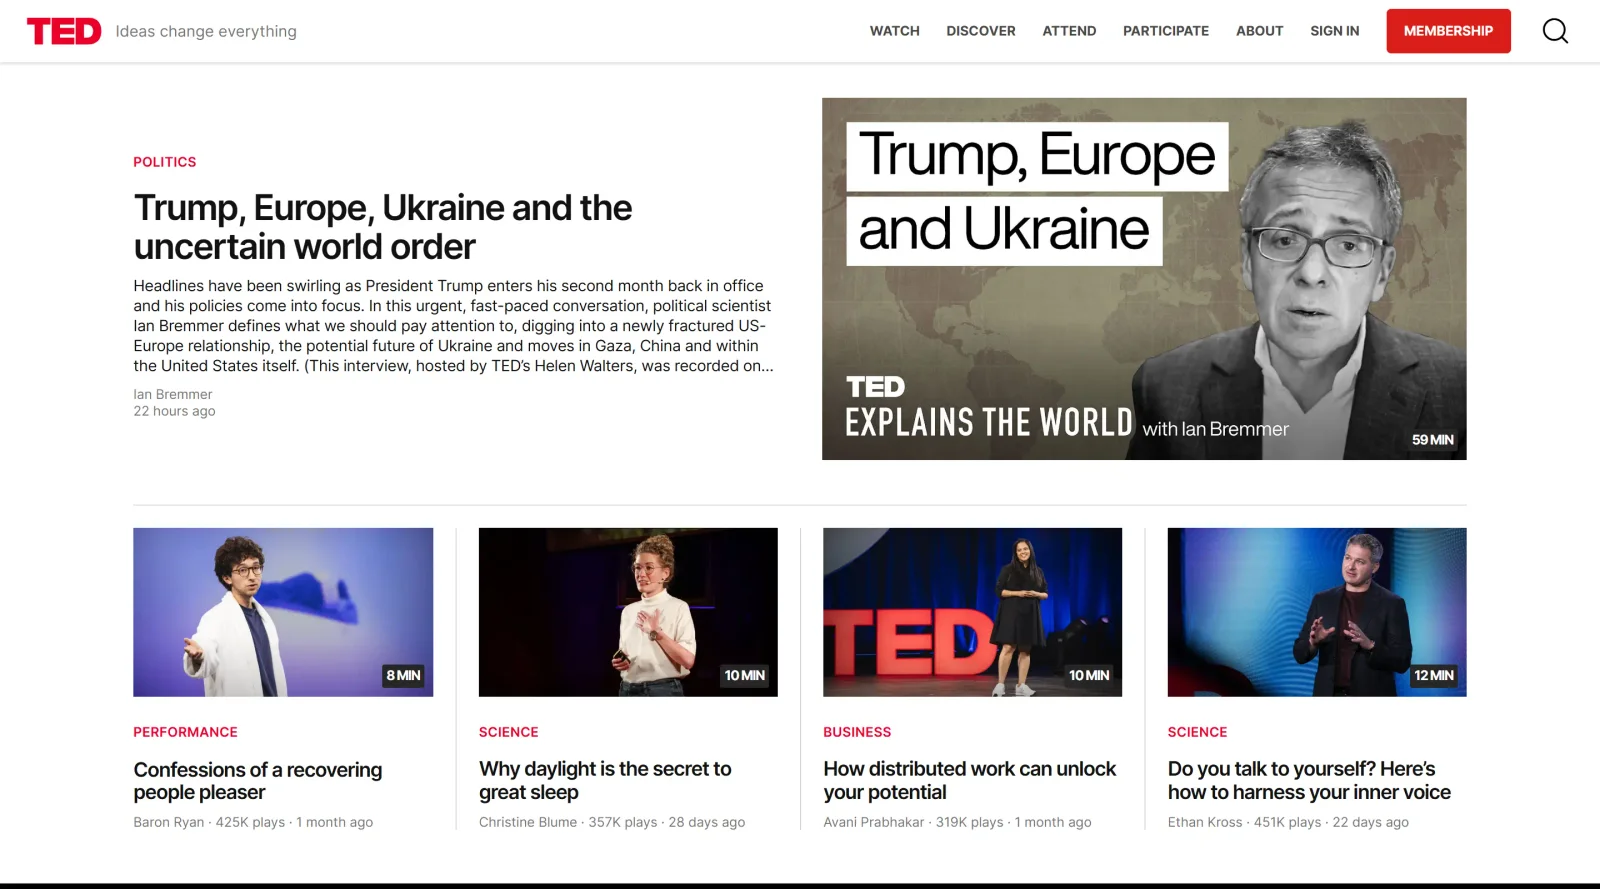Click the 12 MIN duration badge
1600x889 pixels.
click(1433, 676)
